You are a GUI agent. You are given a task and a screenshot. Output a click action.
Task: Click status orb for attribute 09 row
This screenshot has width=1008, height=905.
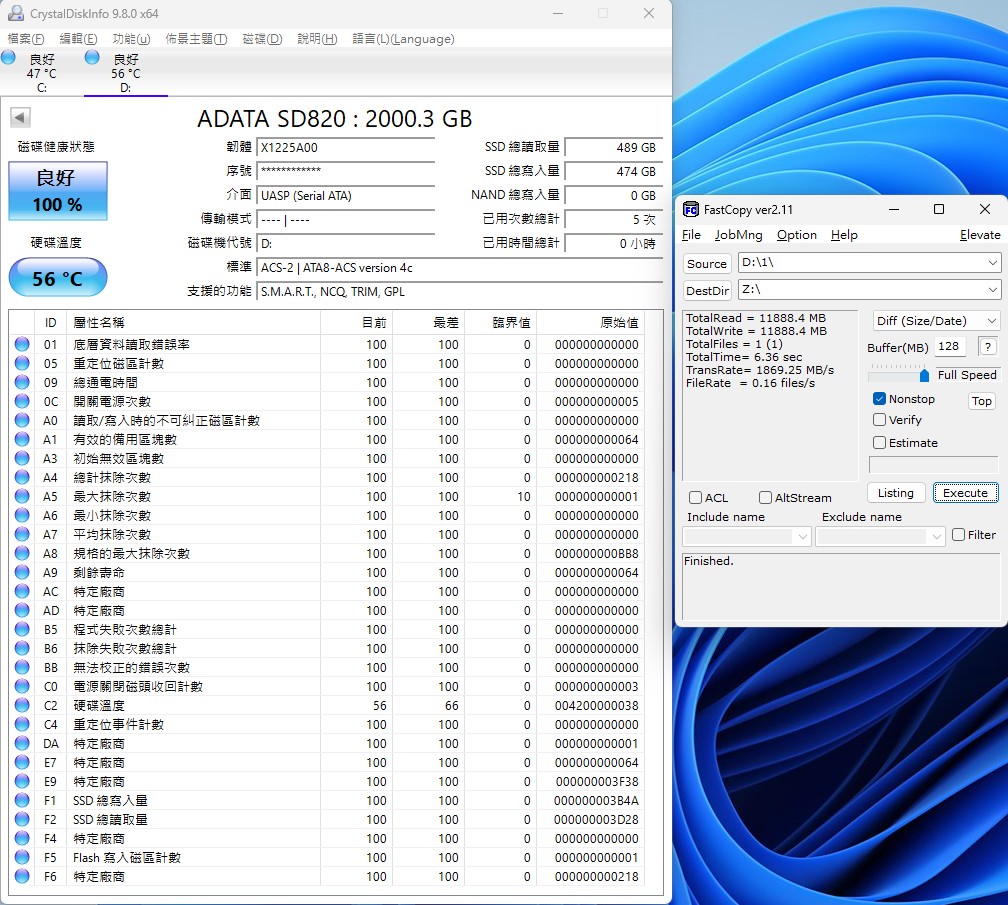coord(22,382)
